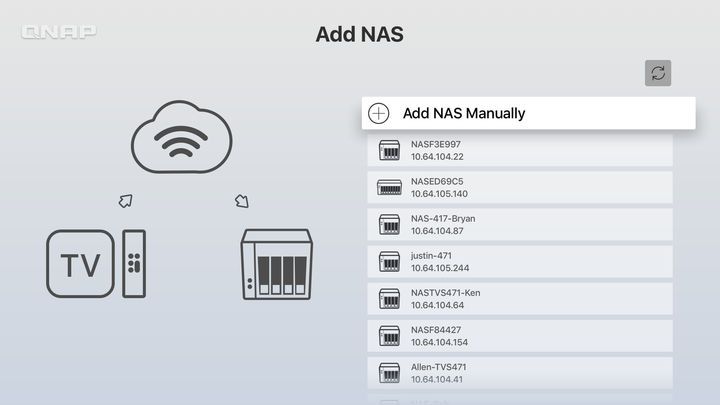
Task: Click the IP address 10.64.104.87
Action: [x=437, y=231]
